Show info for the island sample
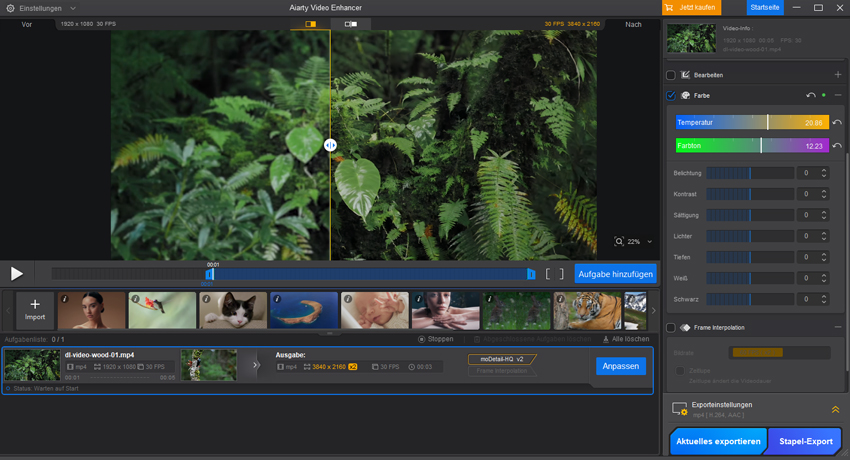The height and width of the screenshot is (460, 850). tap(277, 299)
